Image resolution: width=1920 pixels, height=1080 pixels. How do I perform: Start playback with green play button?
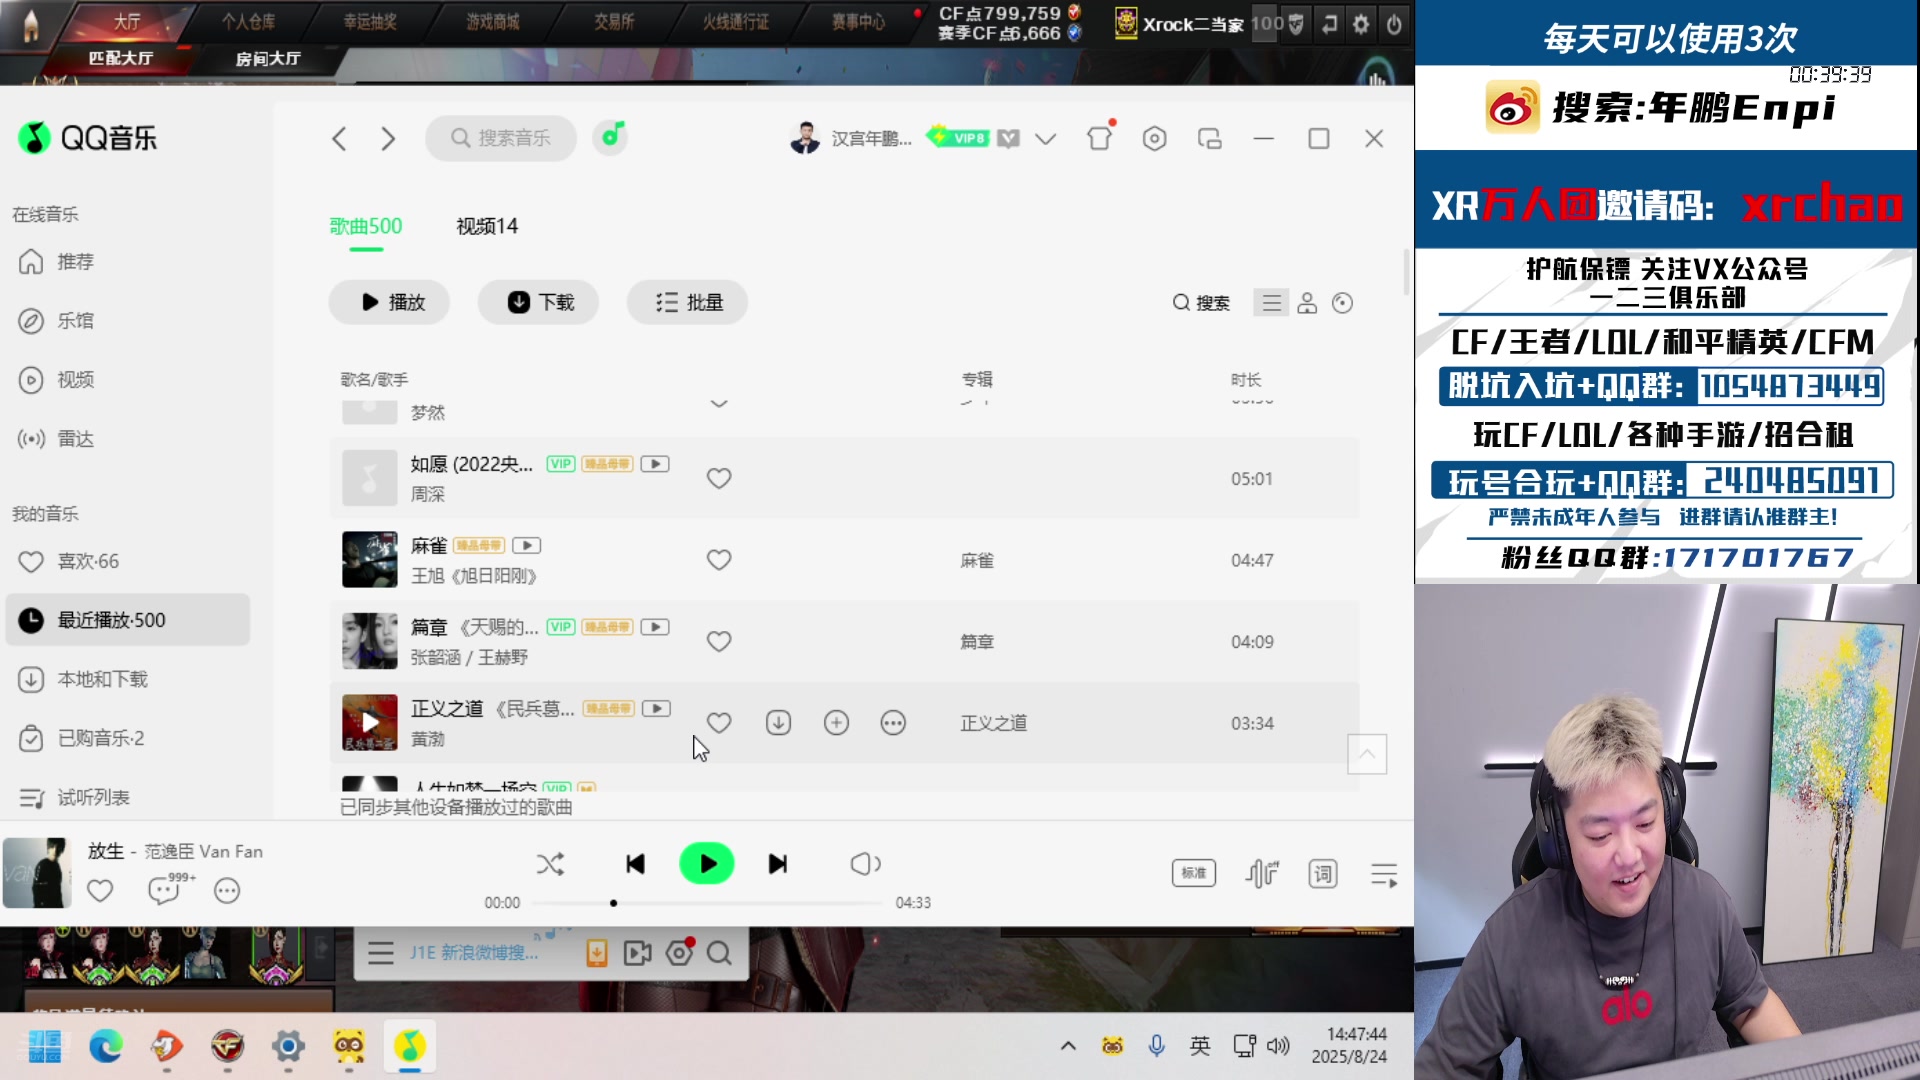click(707, 864)
